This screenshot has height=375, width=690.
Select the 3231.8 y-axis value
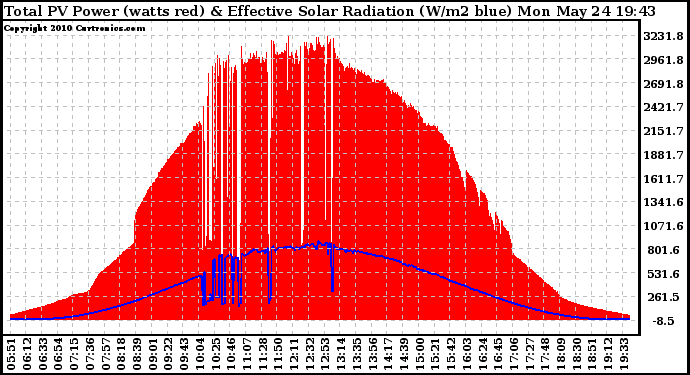(663, 36)
